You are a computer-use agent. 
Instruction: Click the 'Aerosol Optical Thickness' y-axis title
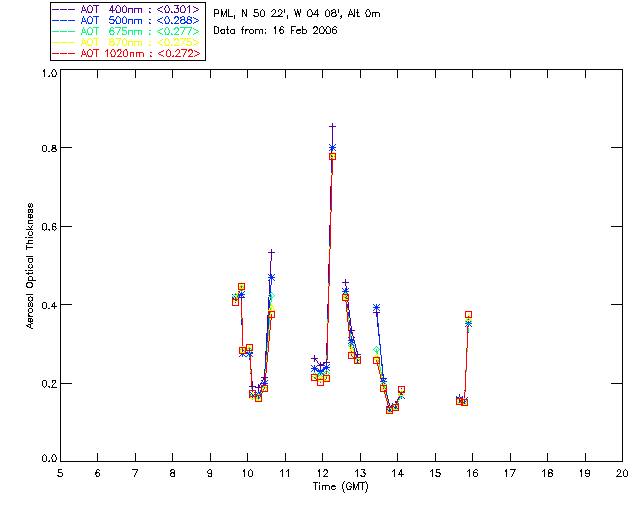tap(32, 266)
